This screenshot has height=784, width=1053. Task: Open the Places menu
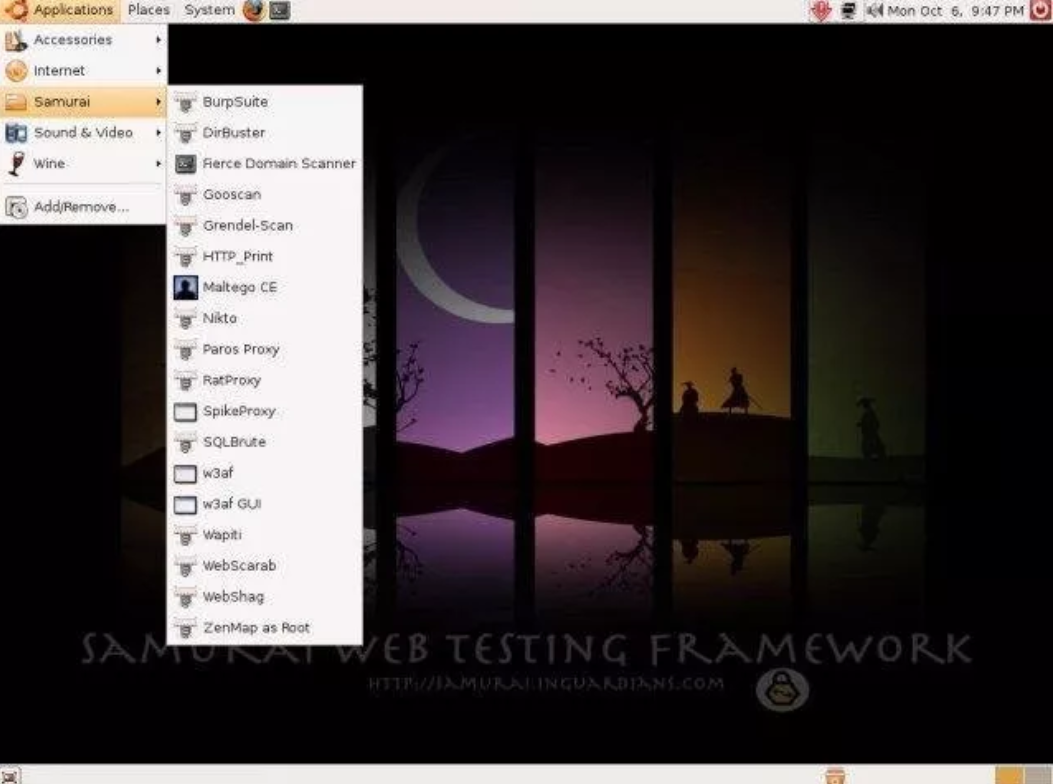click(148, 10)
